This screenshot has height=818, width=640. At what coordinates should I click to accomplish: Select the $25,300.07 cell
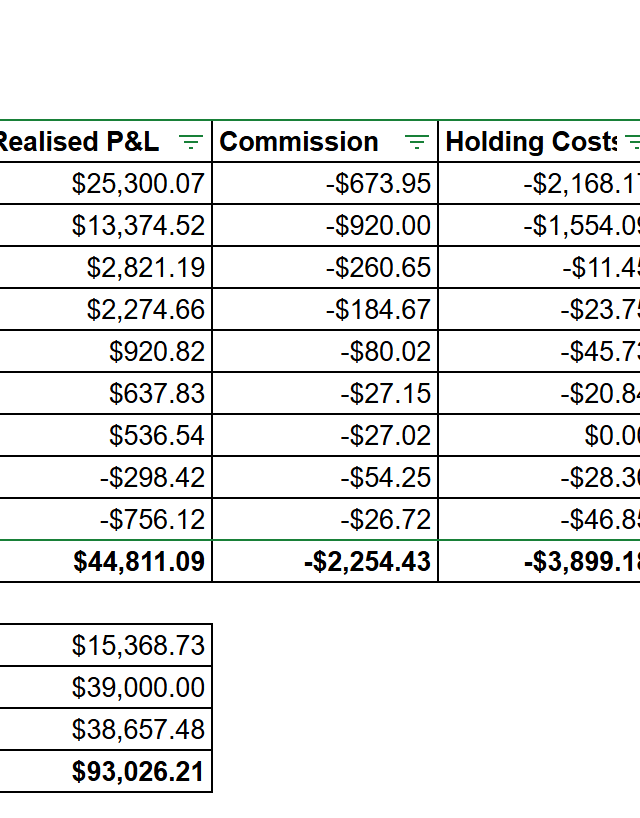point(106,183)
